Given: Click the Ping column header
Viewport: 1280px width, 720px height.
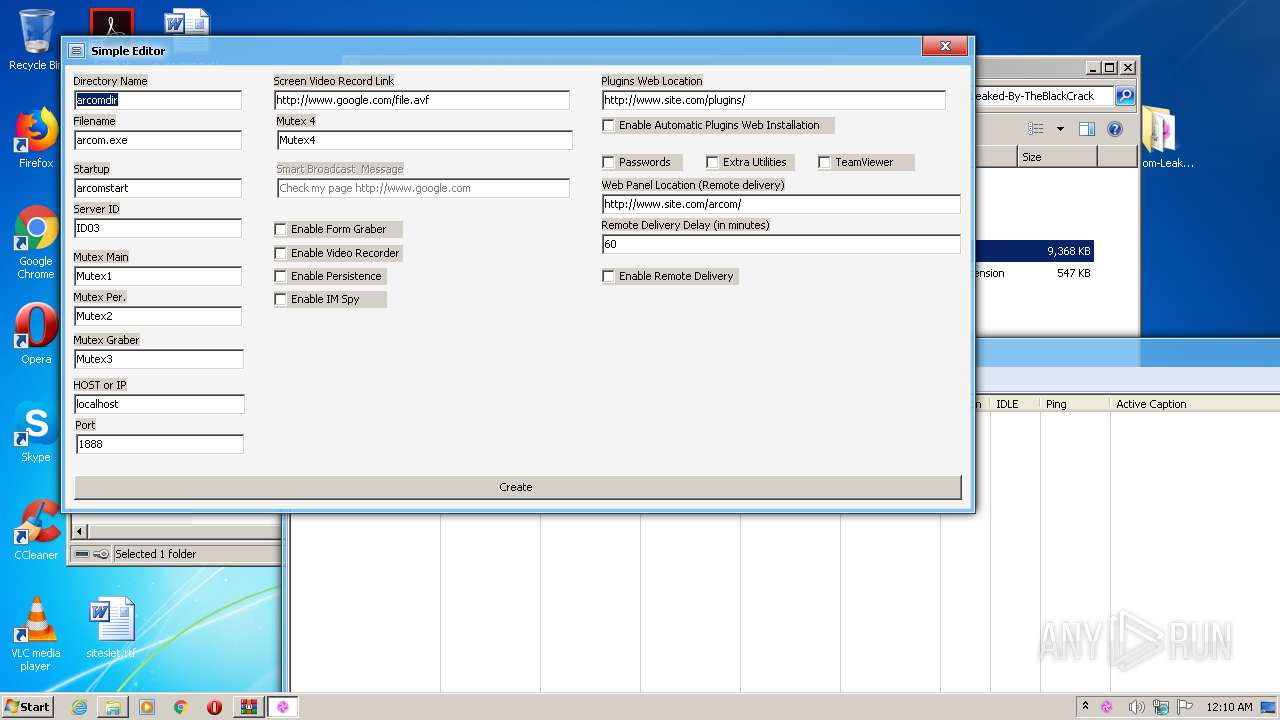Looking at the screenshot, I should pyautogui.click(x=1075, y=404).
